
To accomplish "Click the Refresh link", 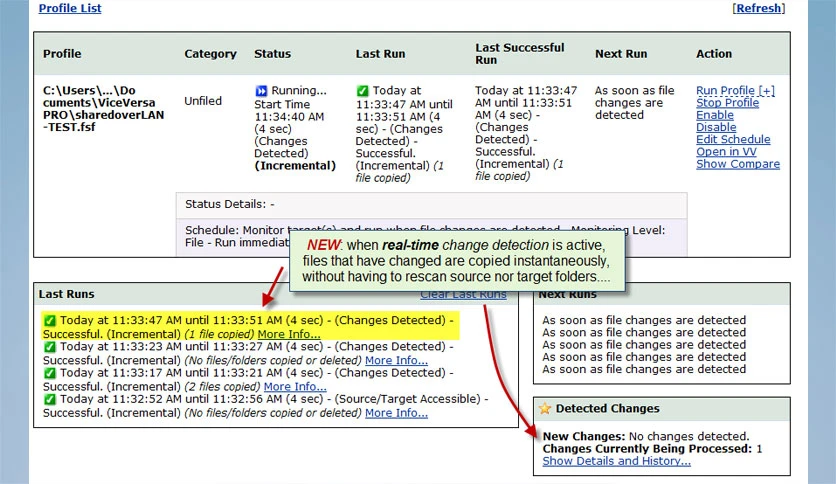I will tap(759, 8).
